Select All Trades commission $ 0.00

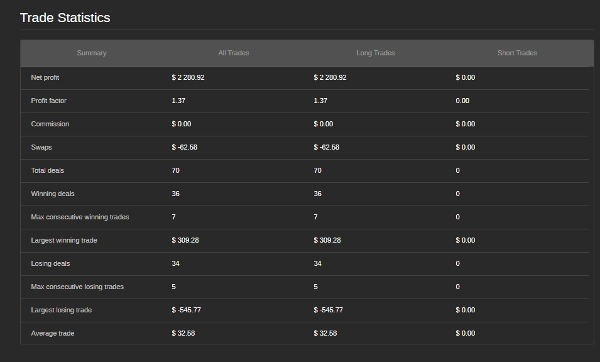pyautogui.click(x=181, y=124)
